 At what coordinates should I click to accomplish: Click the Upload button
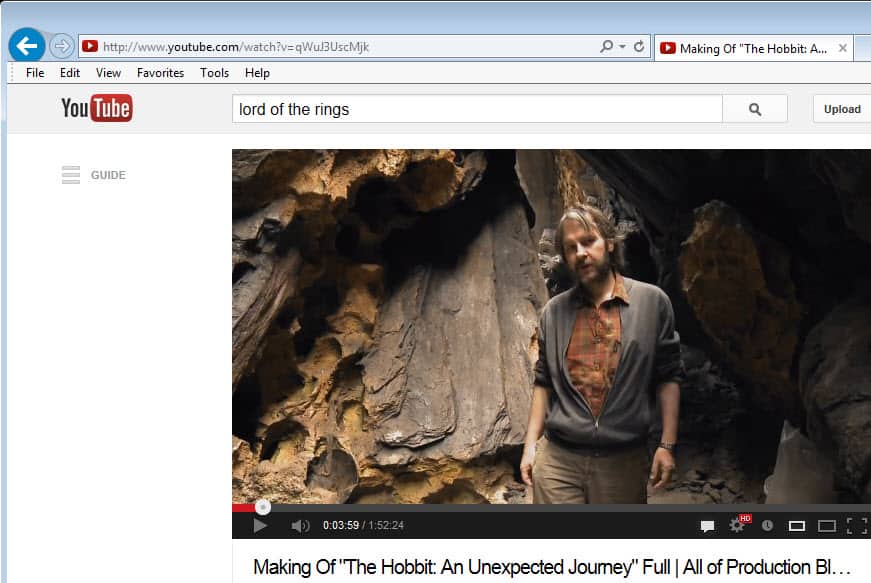tap(842, 109)
